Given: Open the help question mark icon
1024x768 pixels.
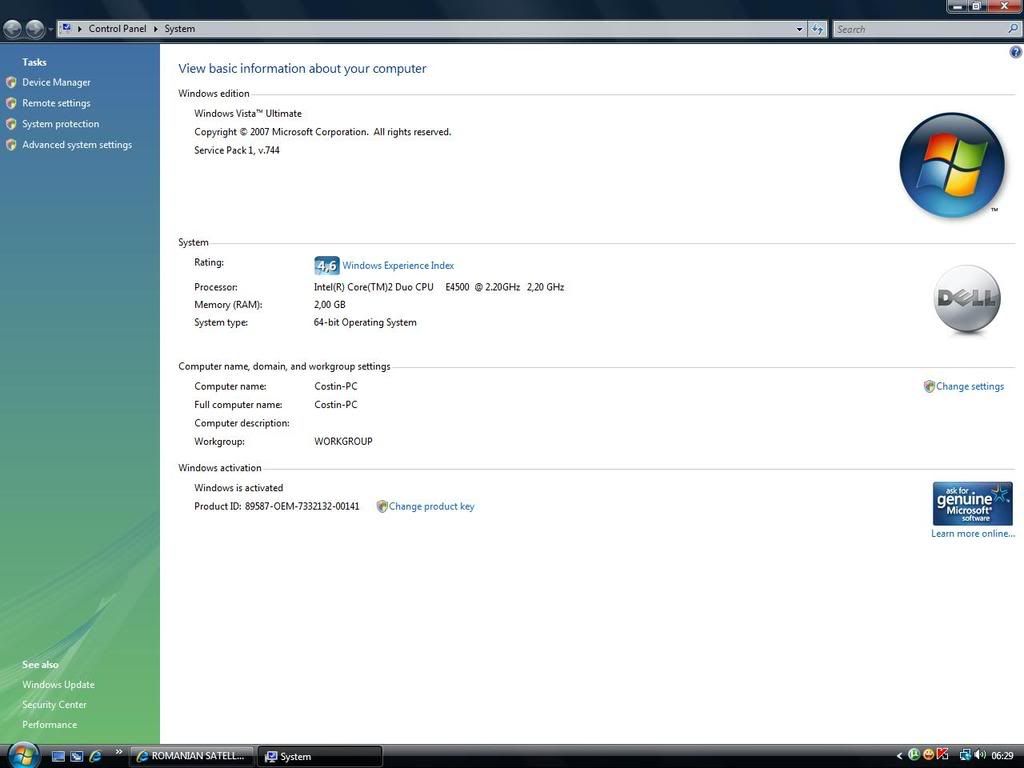Looking at the screenshot, I should [1016, 52].
